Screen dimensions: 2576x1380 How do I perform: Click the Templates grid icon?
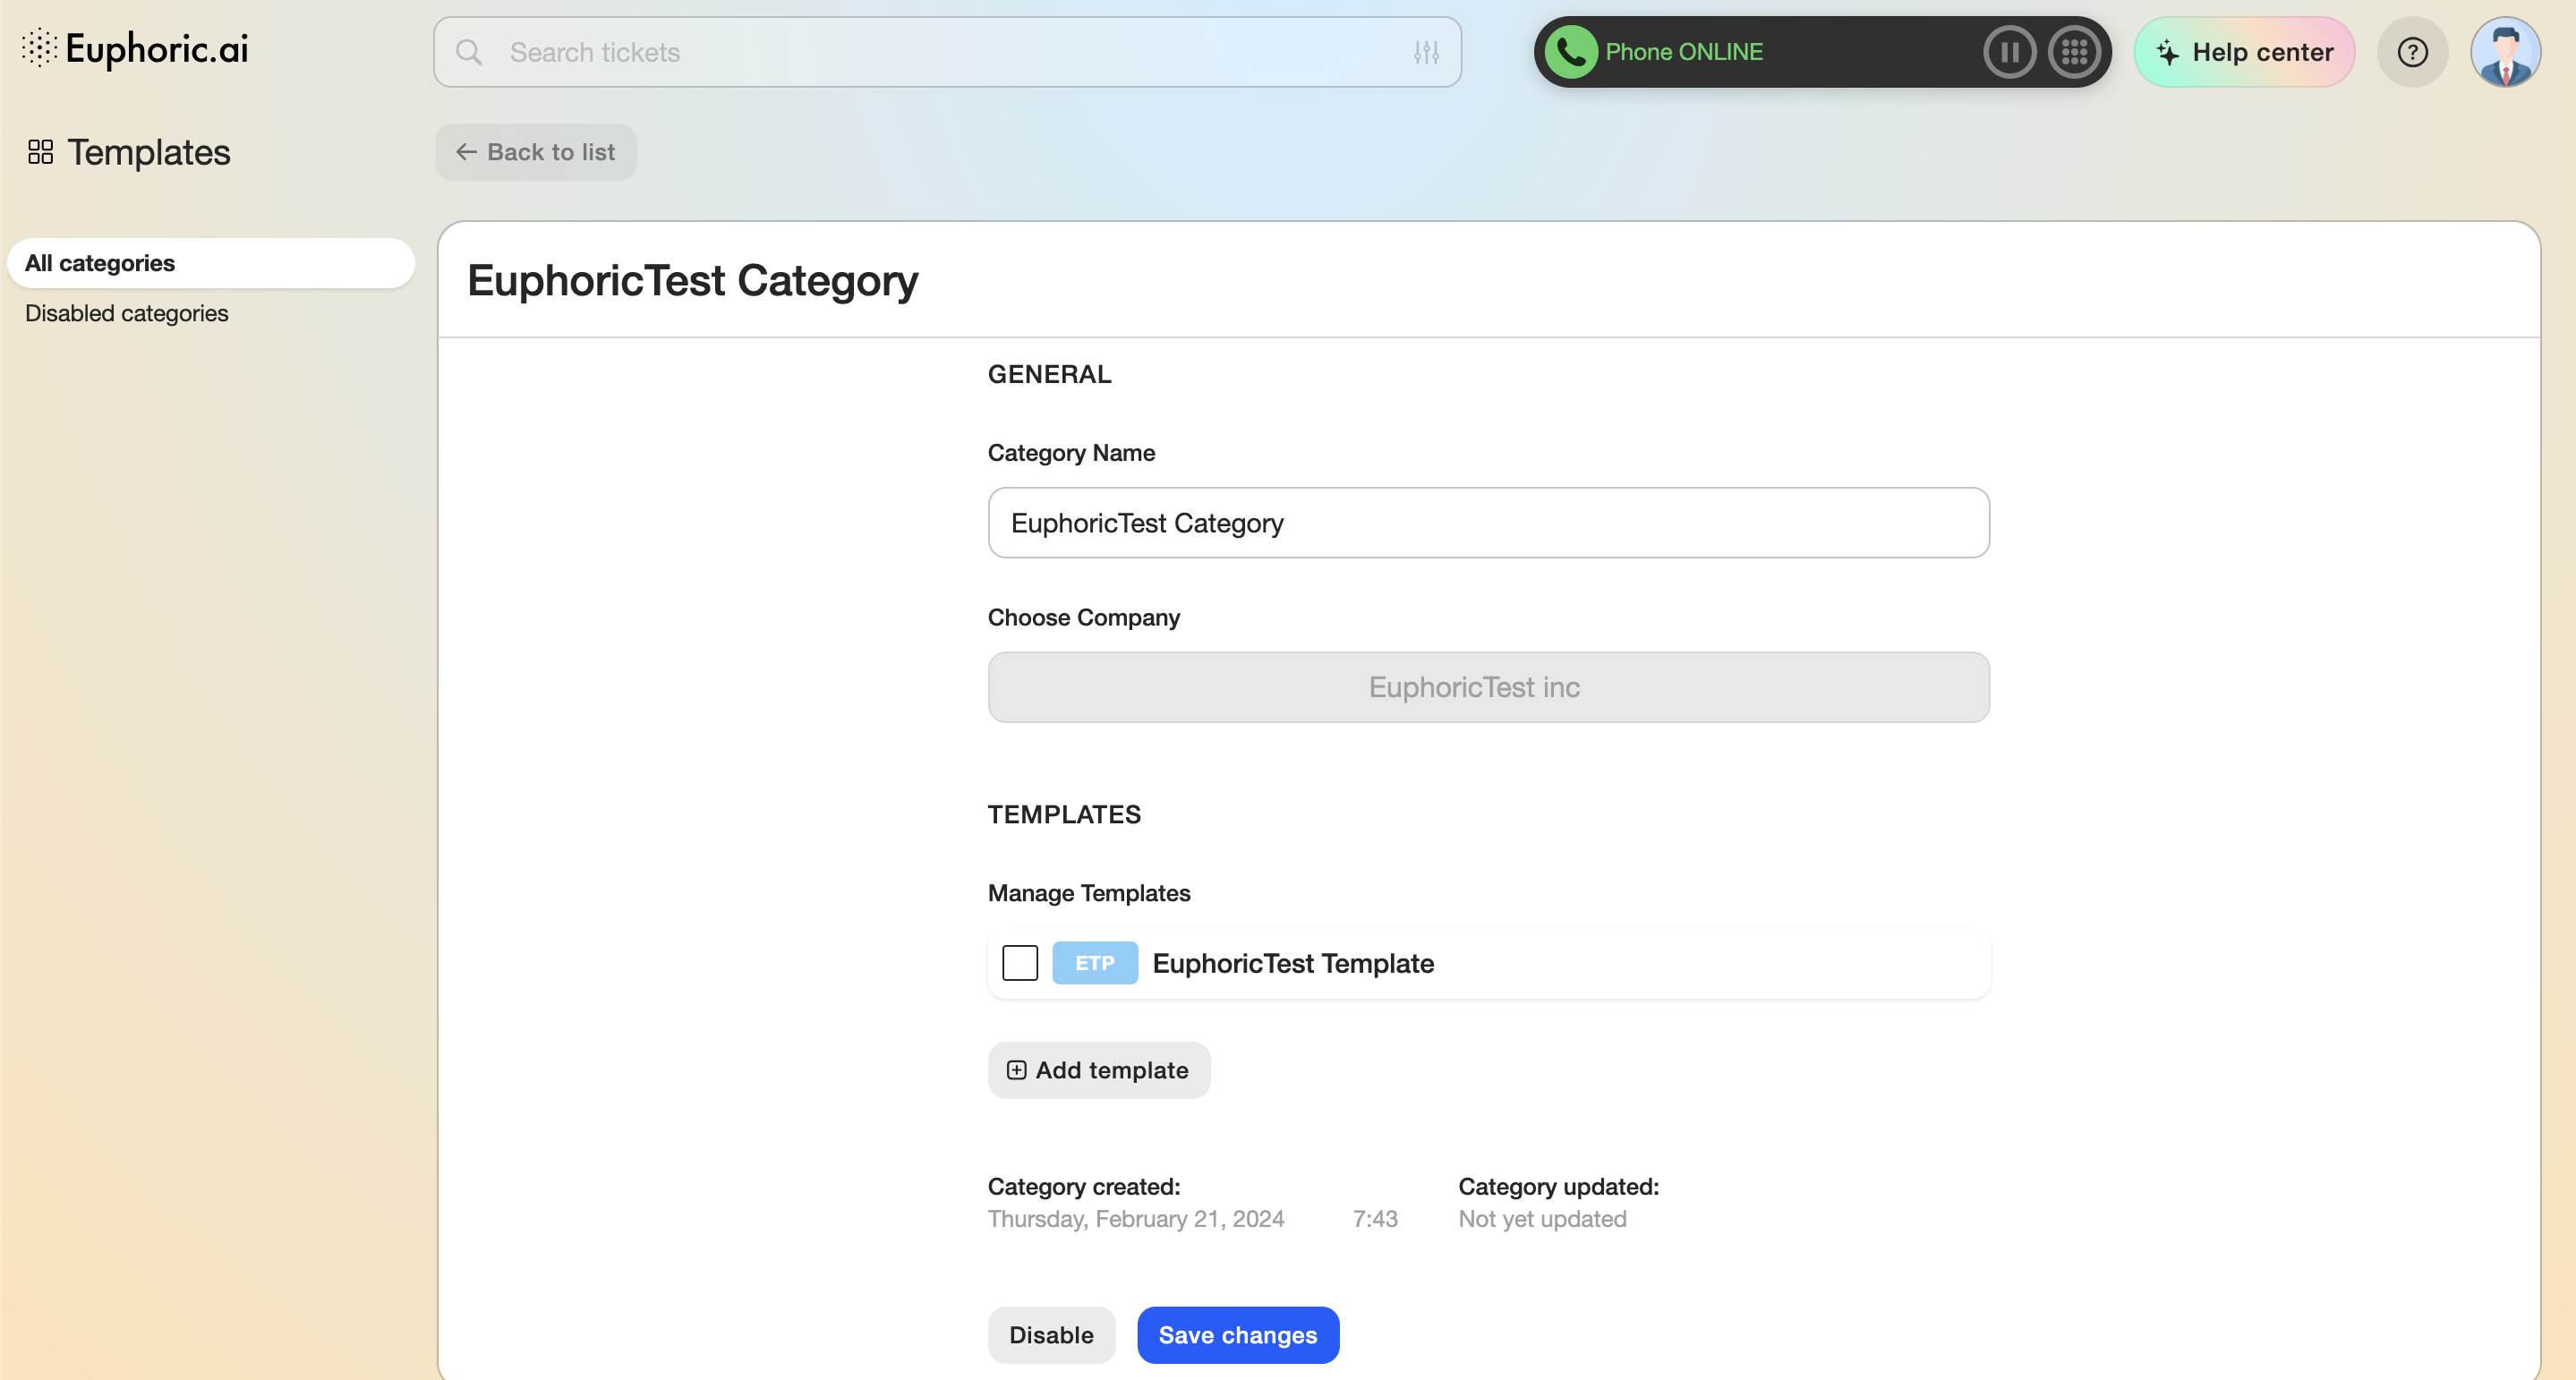click(x=41, y=152)
